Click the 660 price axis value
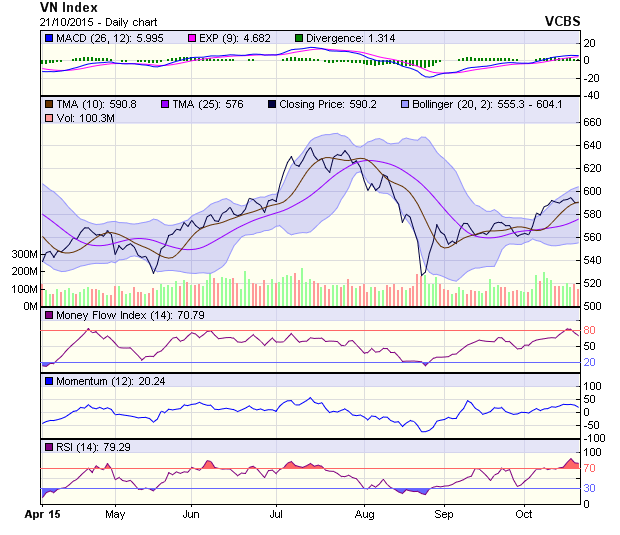The image size is (620, 535). click(x=594, y=122)
